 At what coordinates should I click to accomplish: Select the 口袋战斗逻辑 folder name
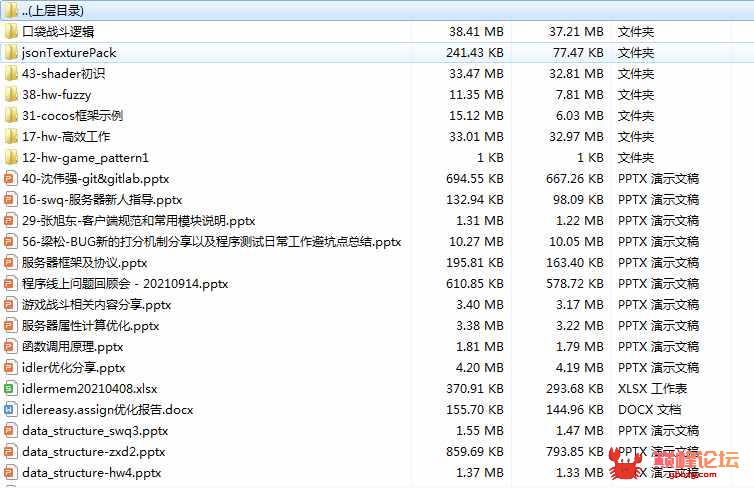point(58,32)
